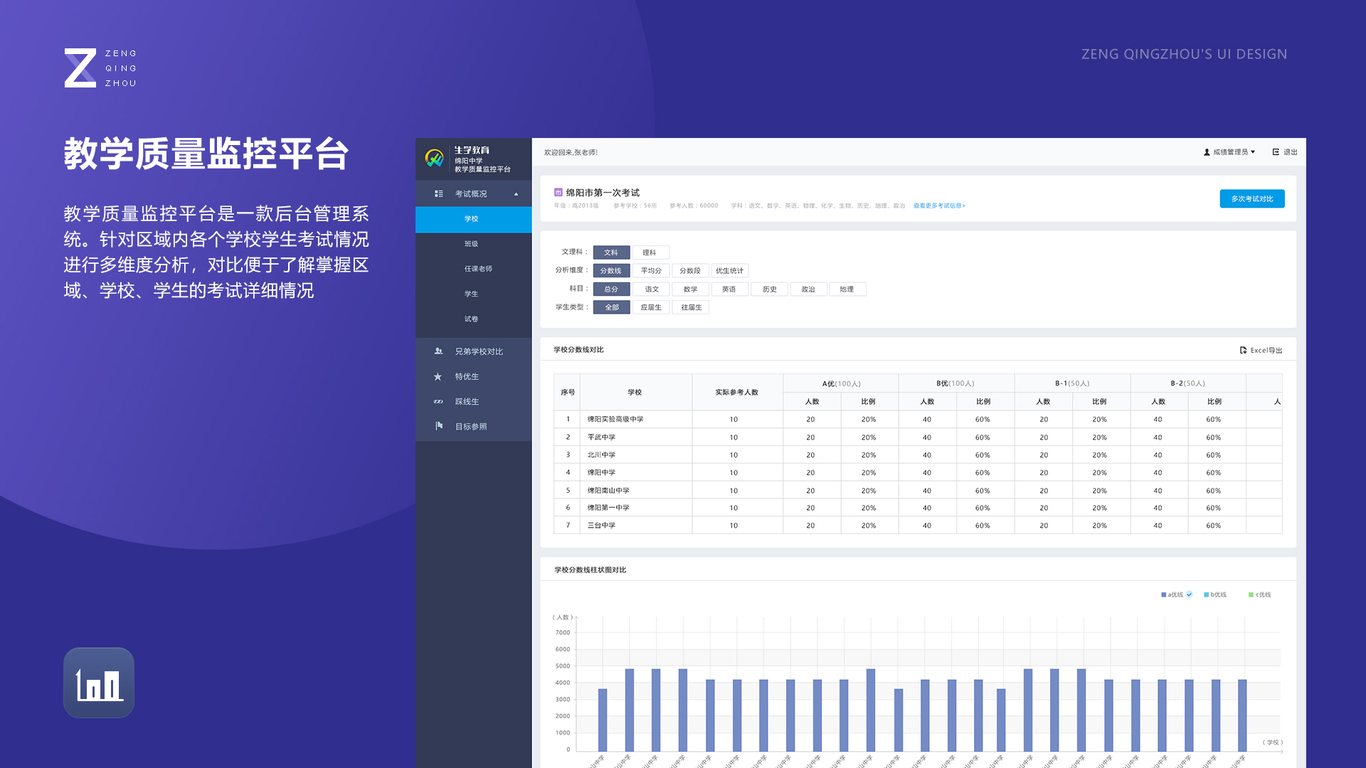Choose the 政治 subject filter
1366x768 pixels.
tap(808, 289)
